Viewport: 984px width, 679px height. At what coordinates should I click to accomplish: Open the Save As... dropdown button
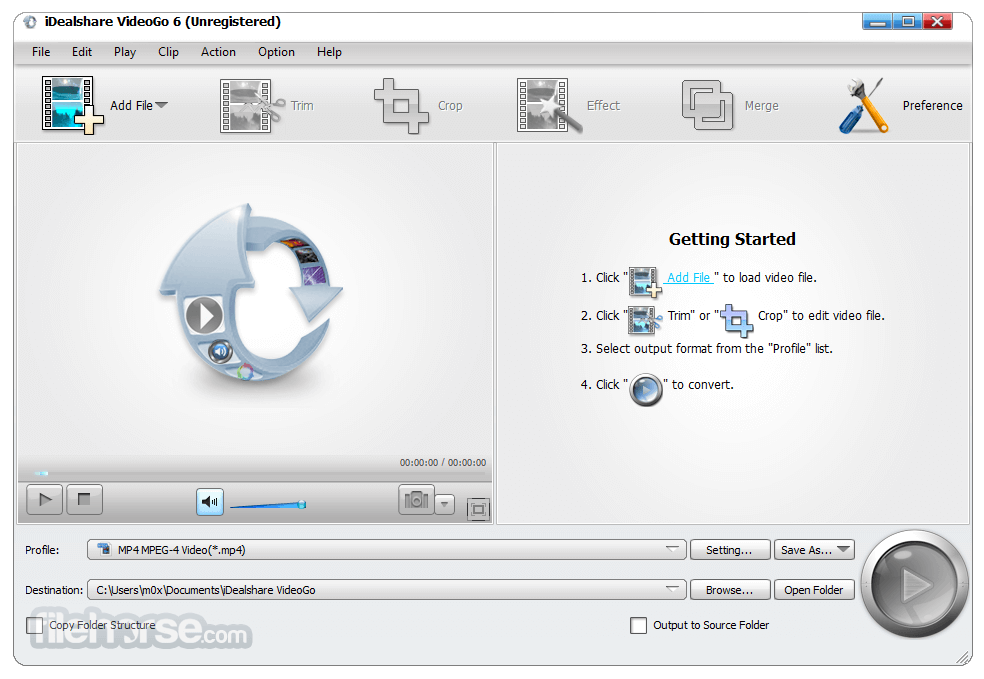click(815, 550)
